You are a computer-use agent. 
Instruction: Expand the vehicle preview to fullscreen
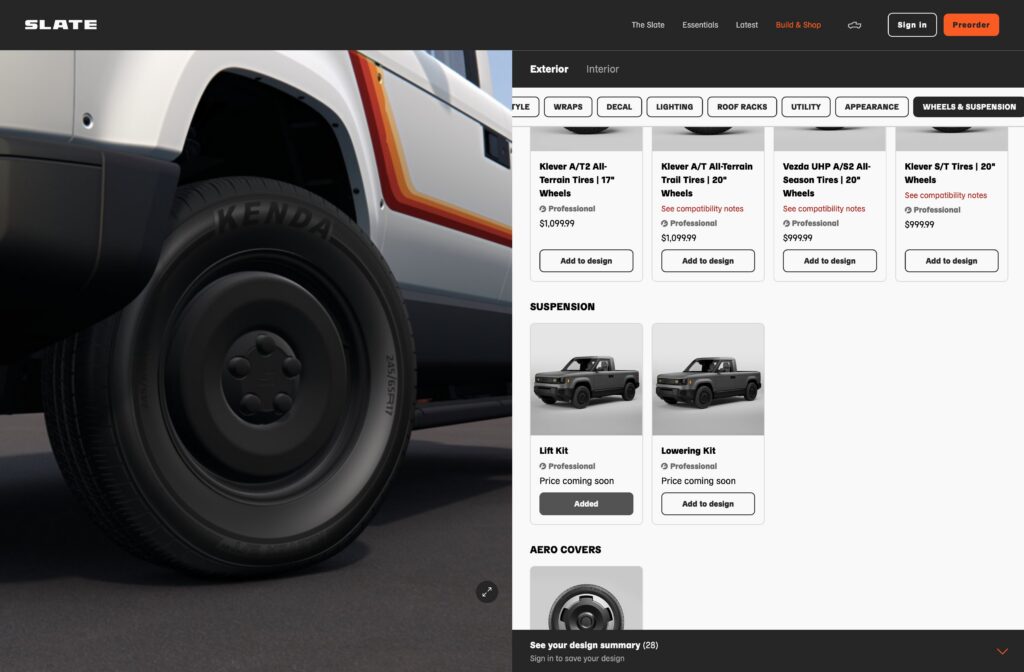(487, 592)
